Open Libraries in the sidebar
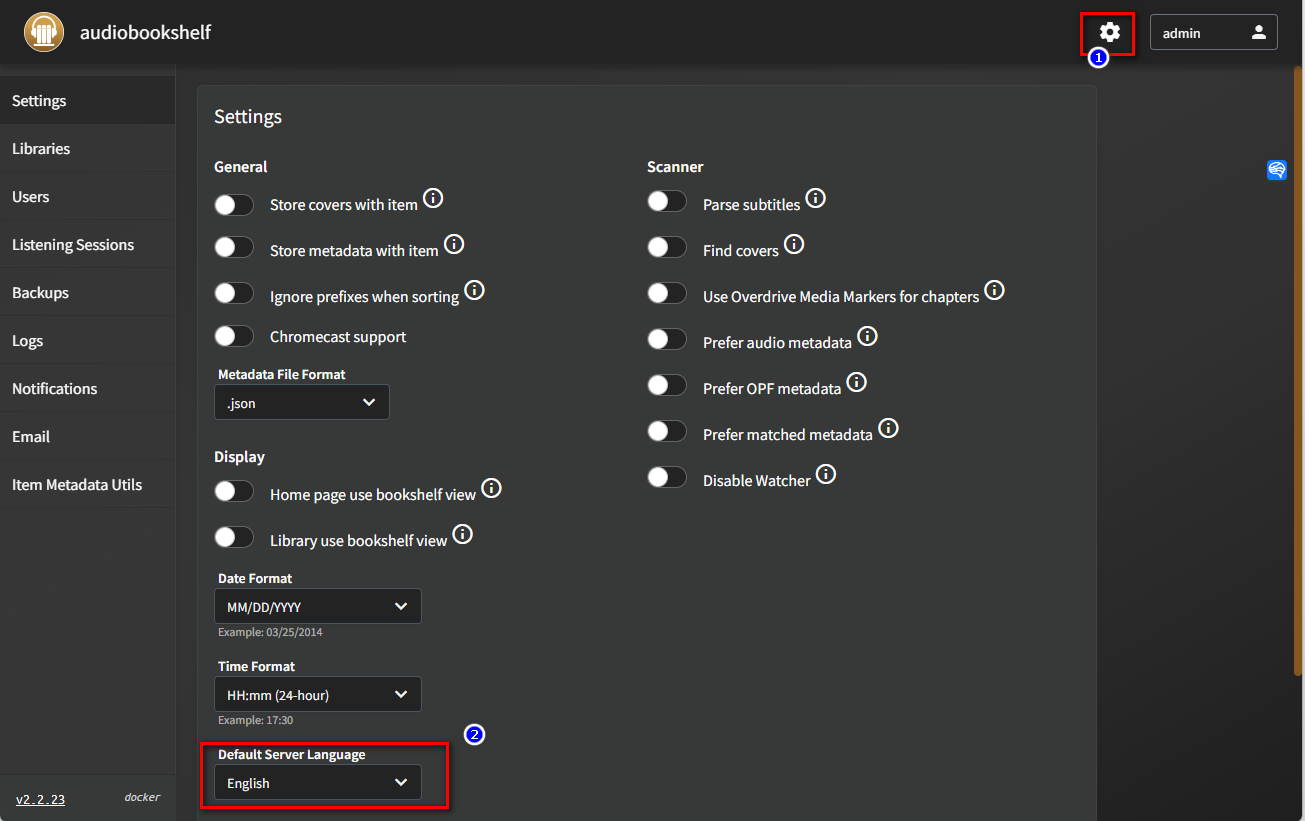1305x821 pixels. 41,149
